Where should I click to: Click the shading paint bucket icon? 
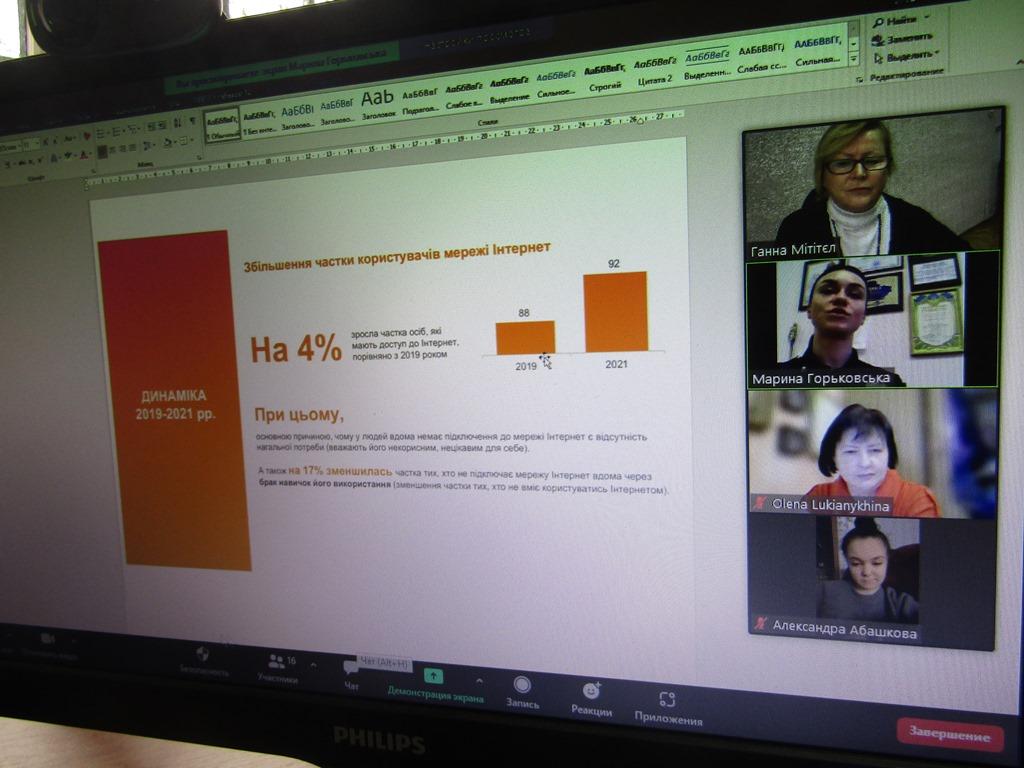168,142
